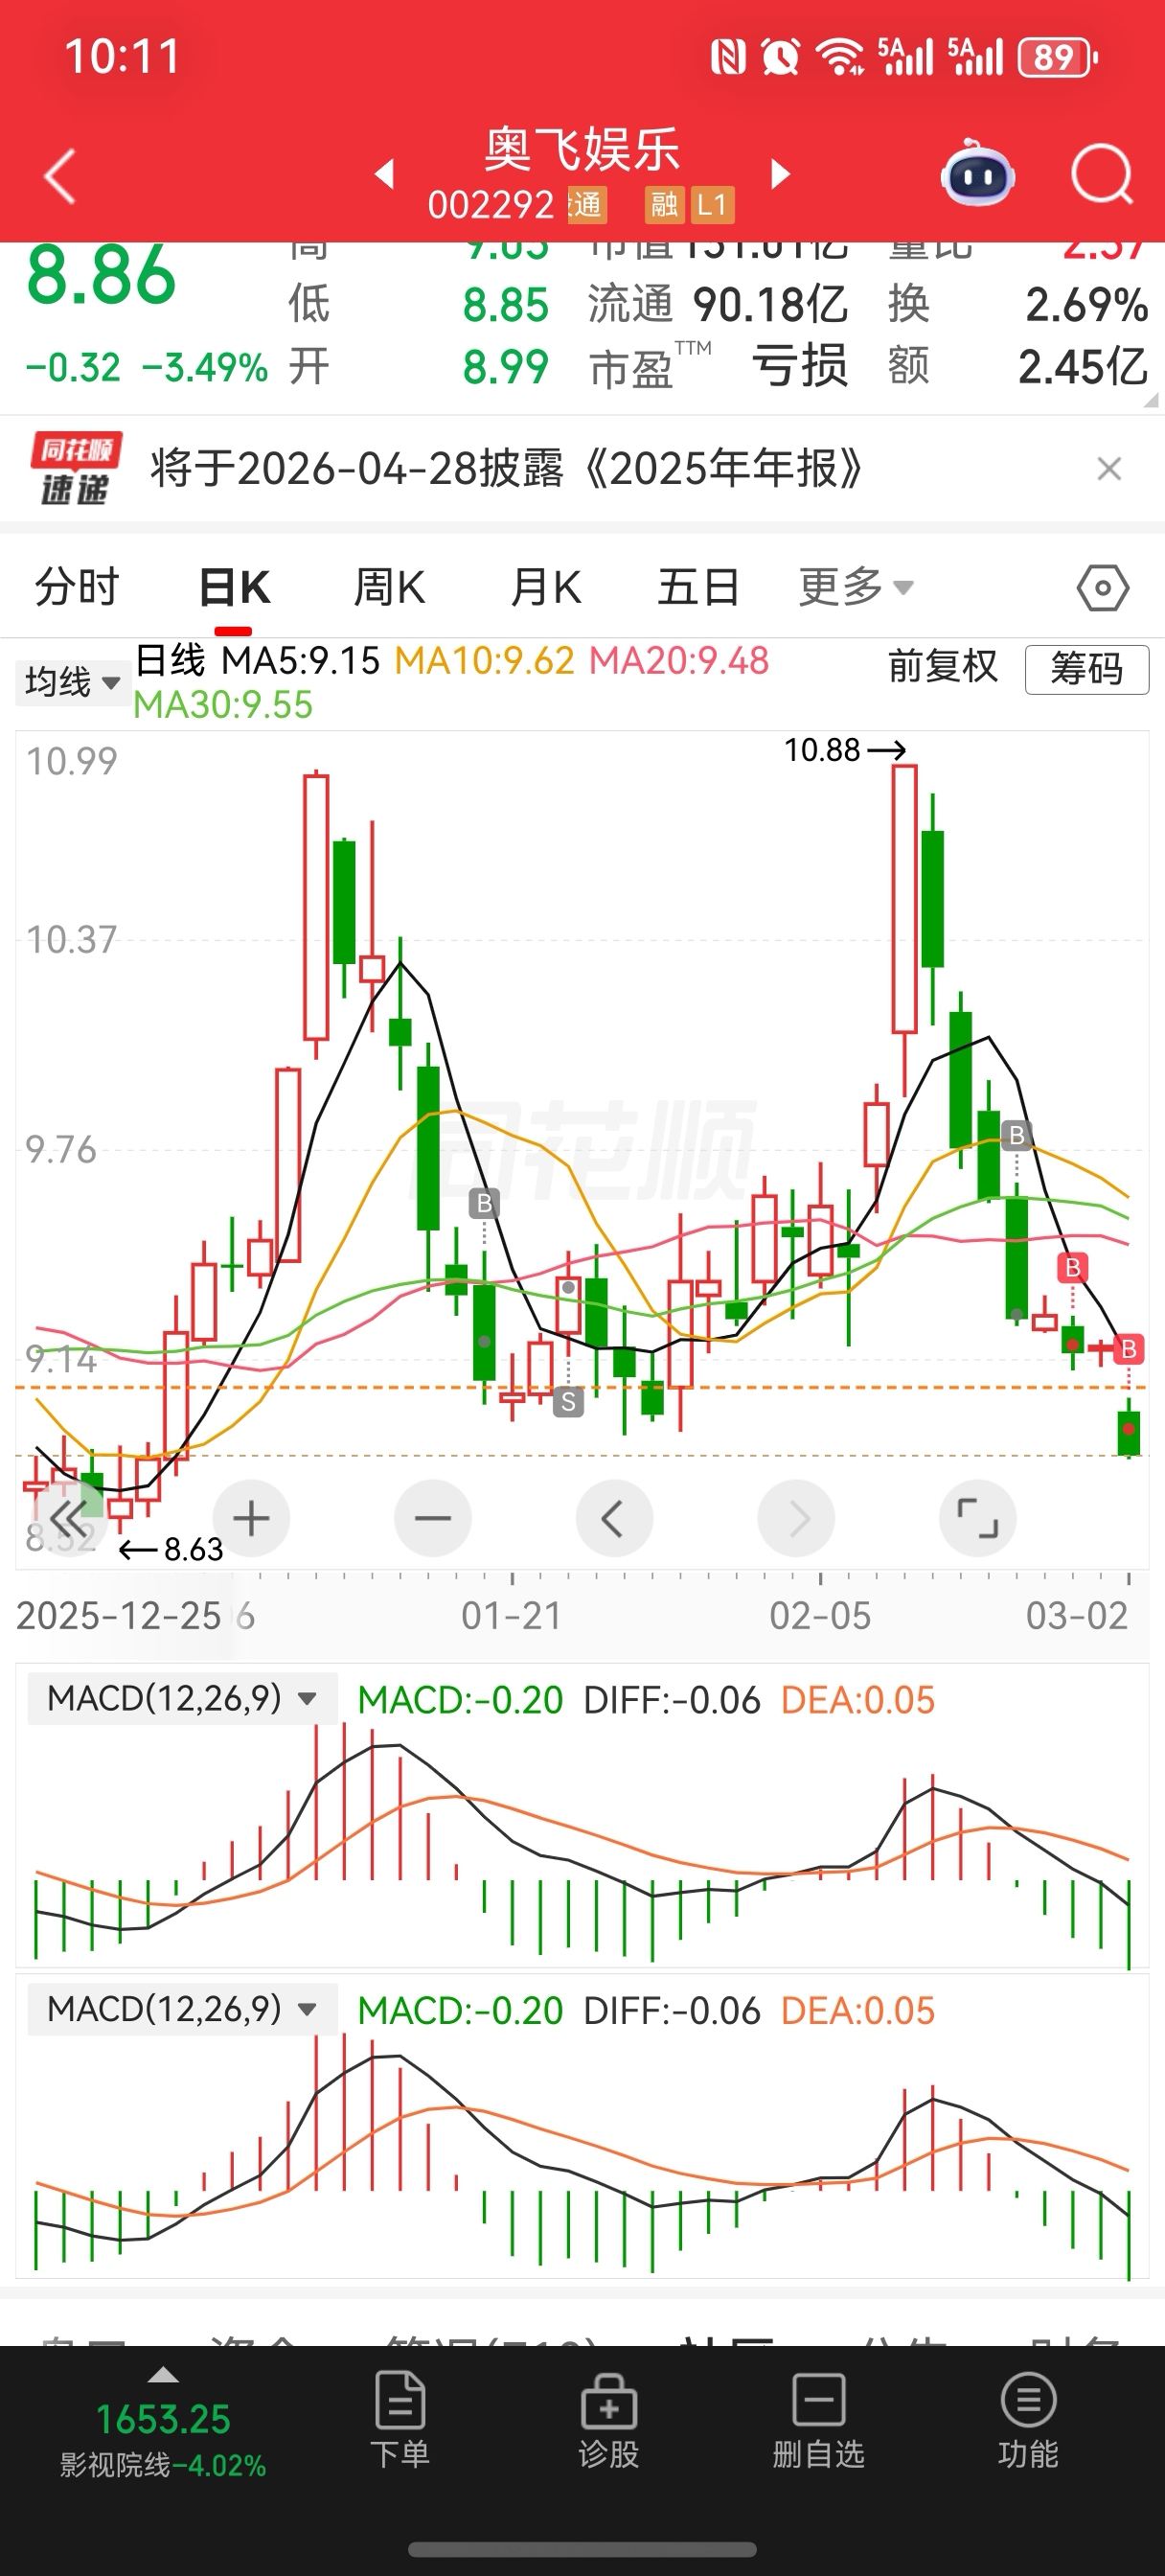
Task: Open second MACD(12,26,9) indicator dropdown
Action: click(x=182, y=2009)
